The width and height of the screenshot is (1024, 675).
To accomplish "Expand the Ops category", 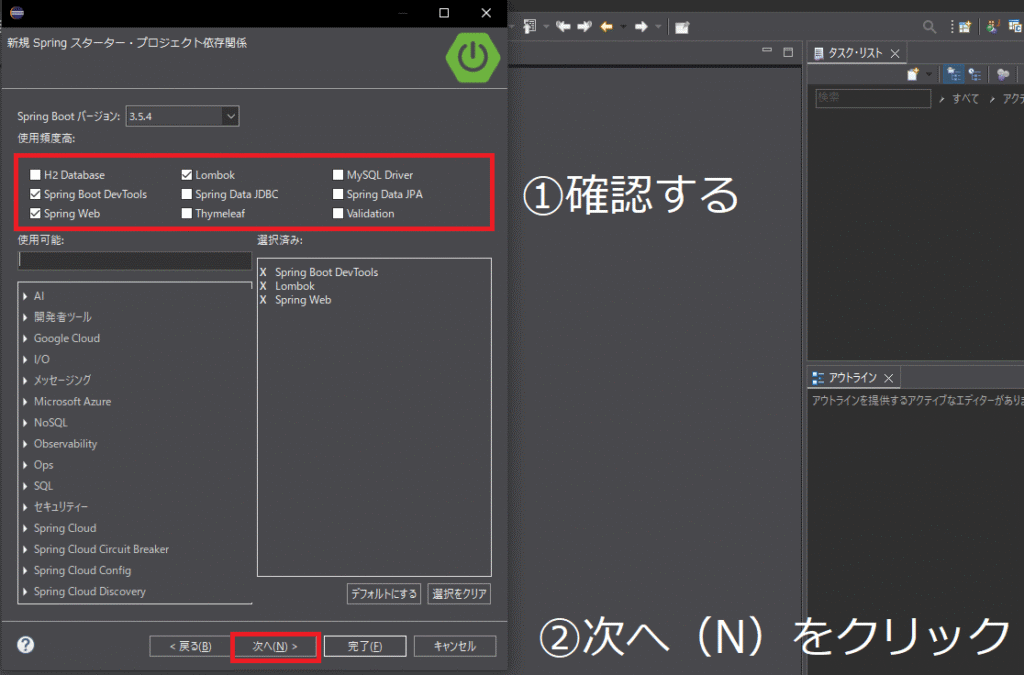I will click(x=25, y=465).
